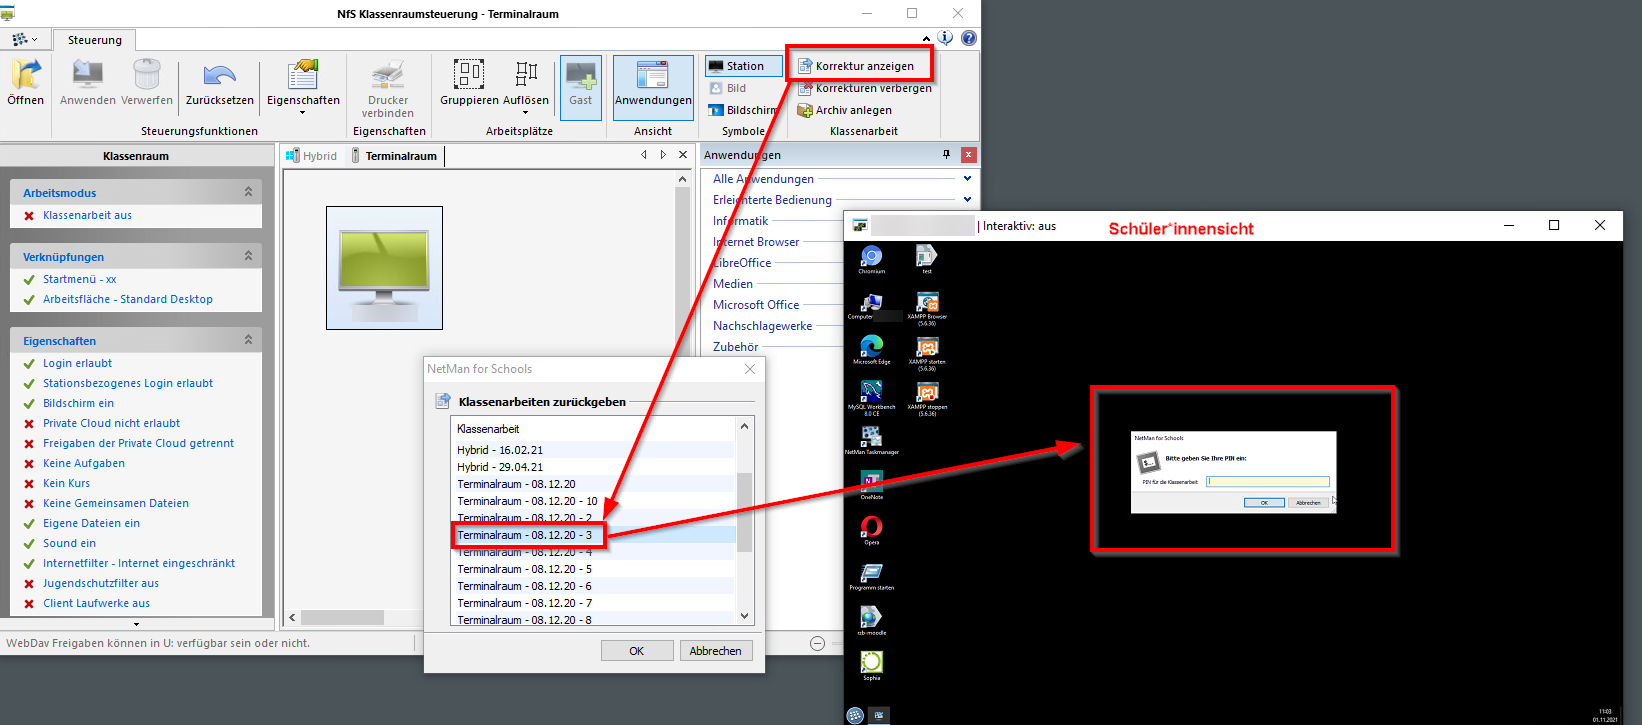
Task: Close the Anwendungen panel
Action: pyautogui.click(x=968, y=155)
